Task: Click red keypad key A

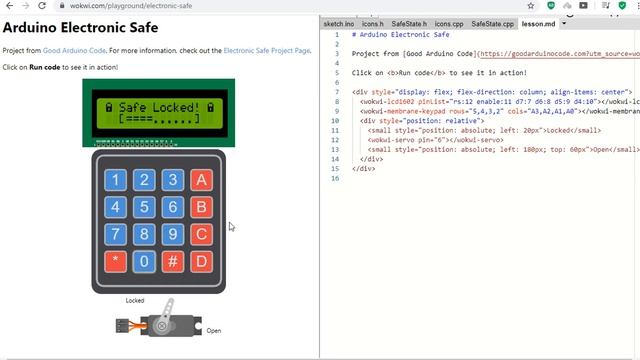Action: point(201,180)
